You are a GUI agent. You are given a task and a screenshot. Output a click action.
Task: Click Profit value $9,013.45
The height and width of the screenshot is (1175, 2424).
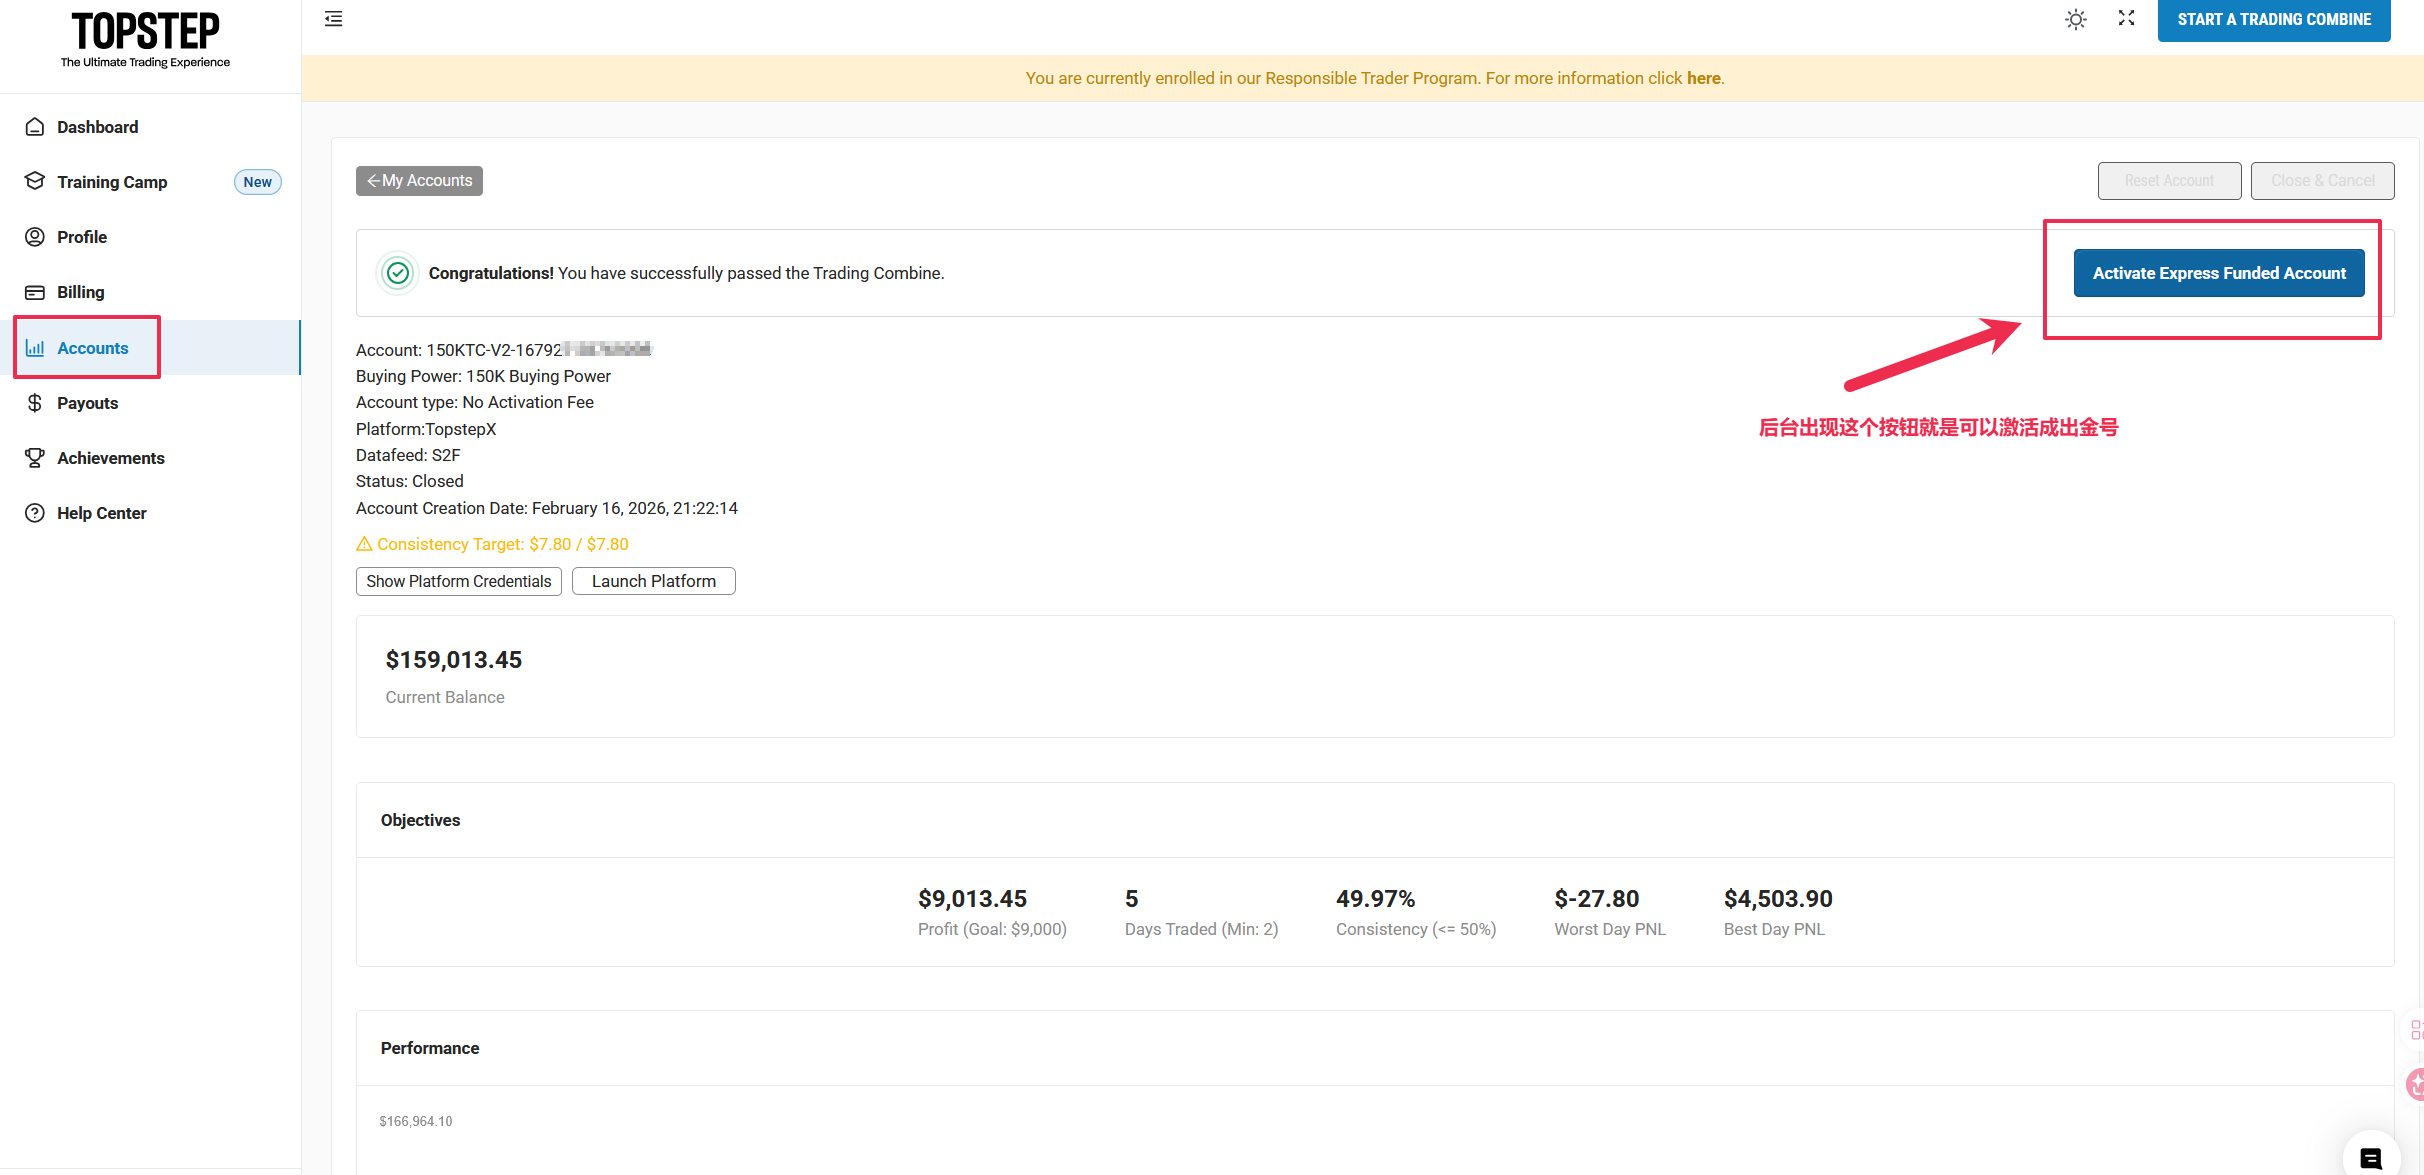[972, 899]
